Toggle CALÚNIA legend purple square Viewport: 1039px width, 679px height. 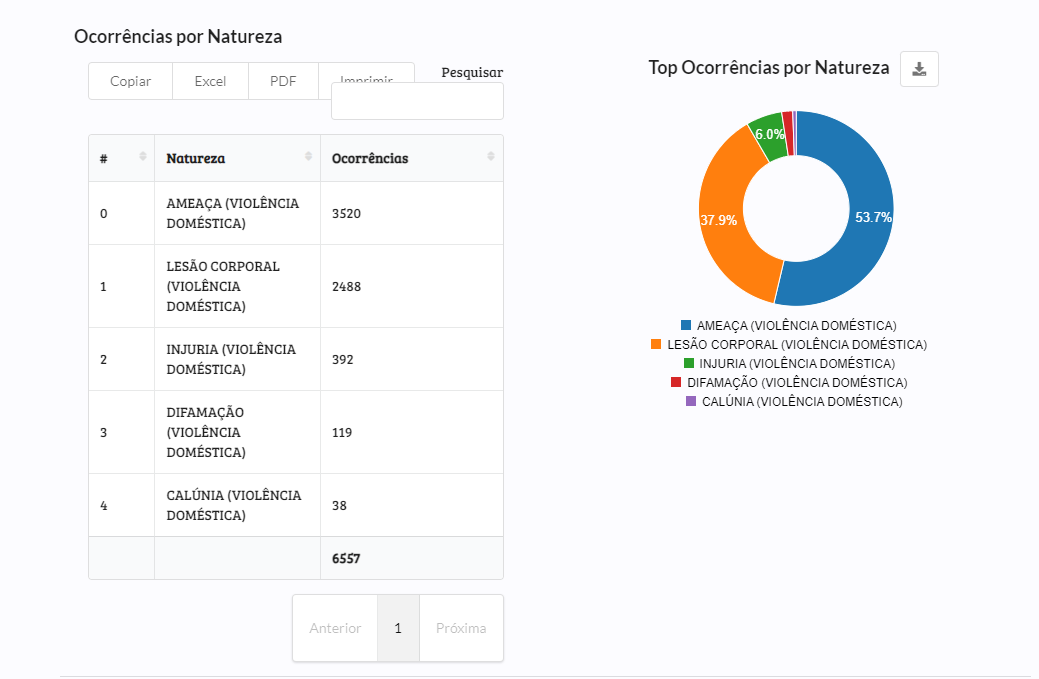691,401
